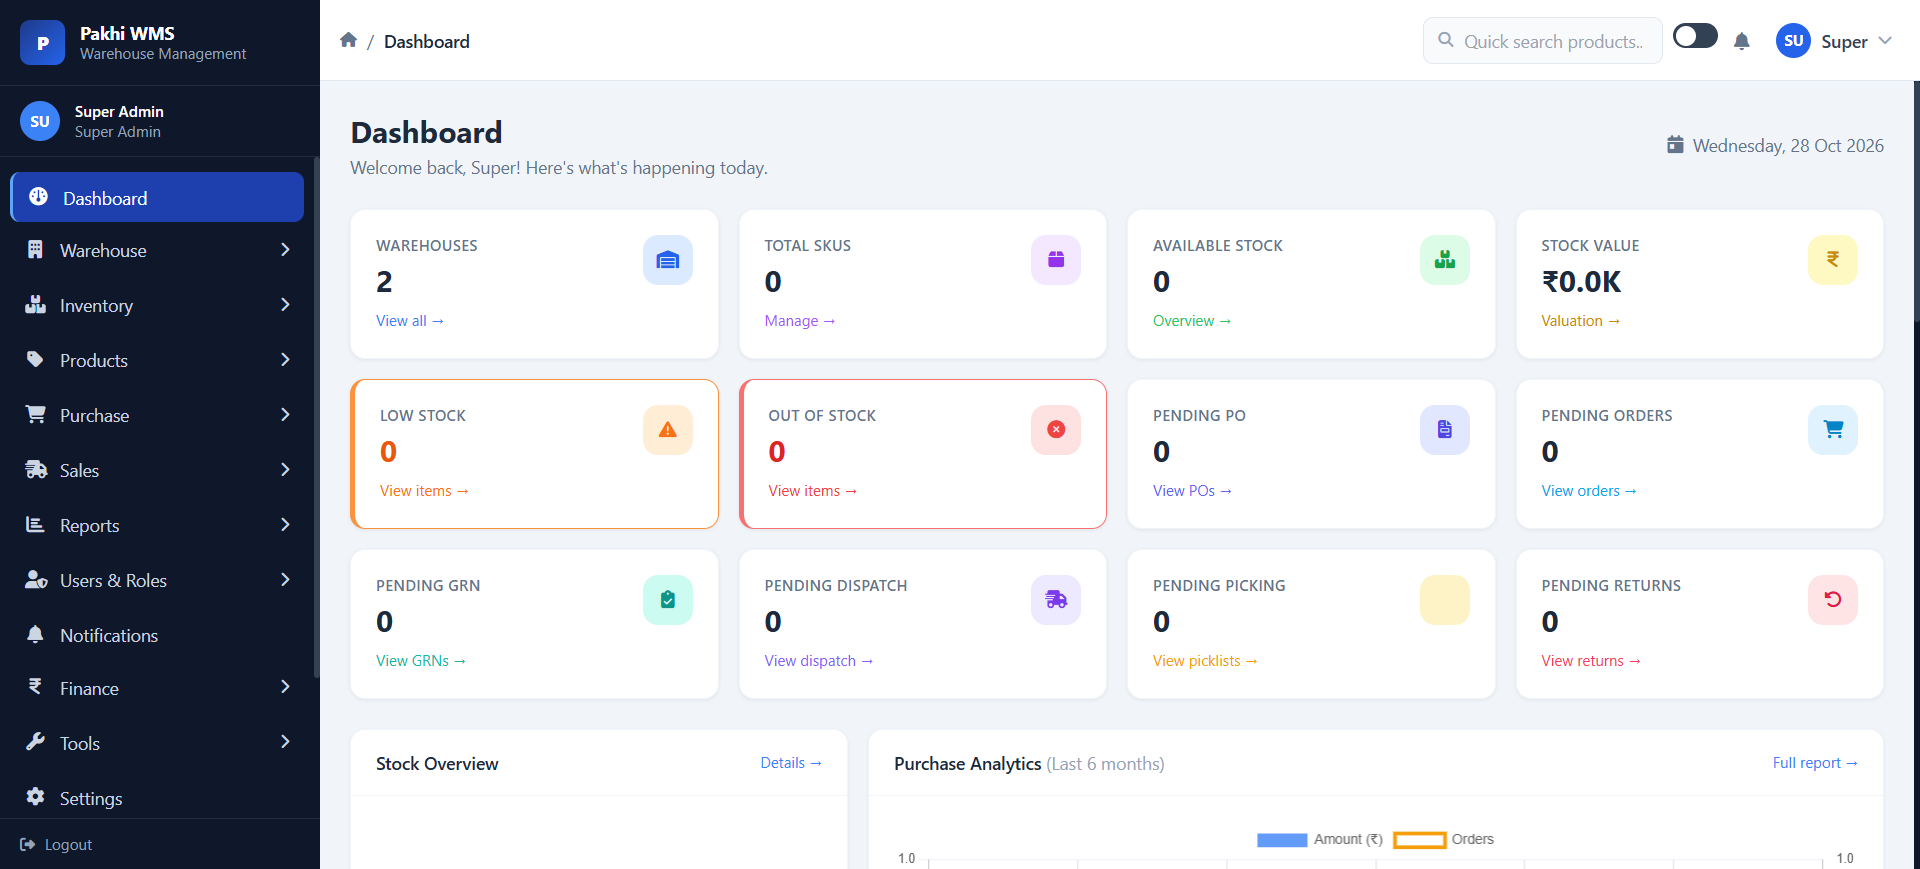Click the Warehouses card garage icon
This screenshot has width=1920, height=869.
668,260
